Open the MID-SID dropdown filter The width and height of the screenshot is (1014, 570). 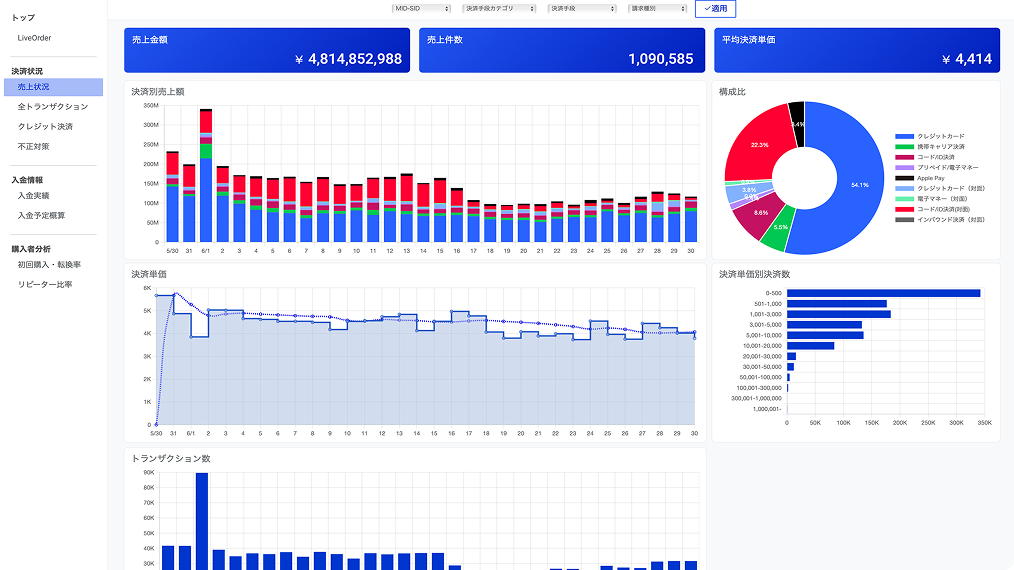[421, 8]
